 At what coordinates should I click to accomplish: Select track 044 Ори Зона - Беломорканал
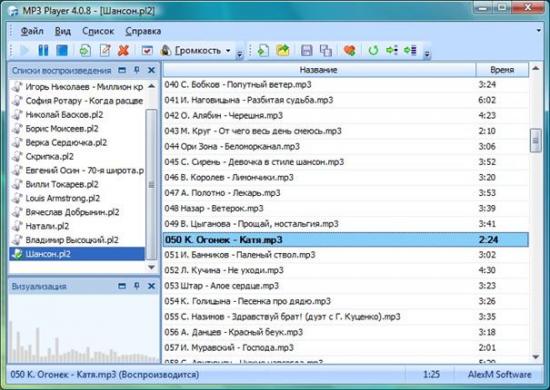(x=346, y=146)
